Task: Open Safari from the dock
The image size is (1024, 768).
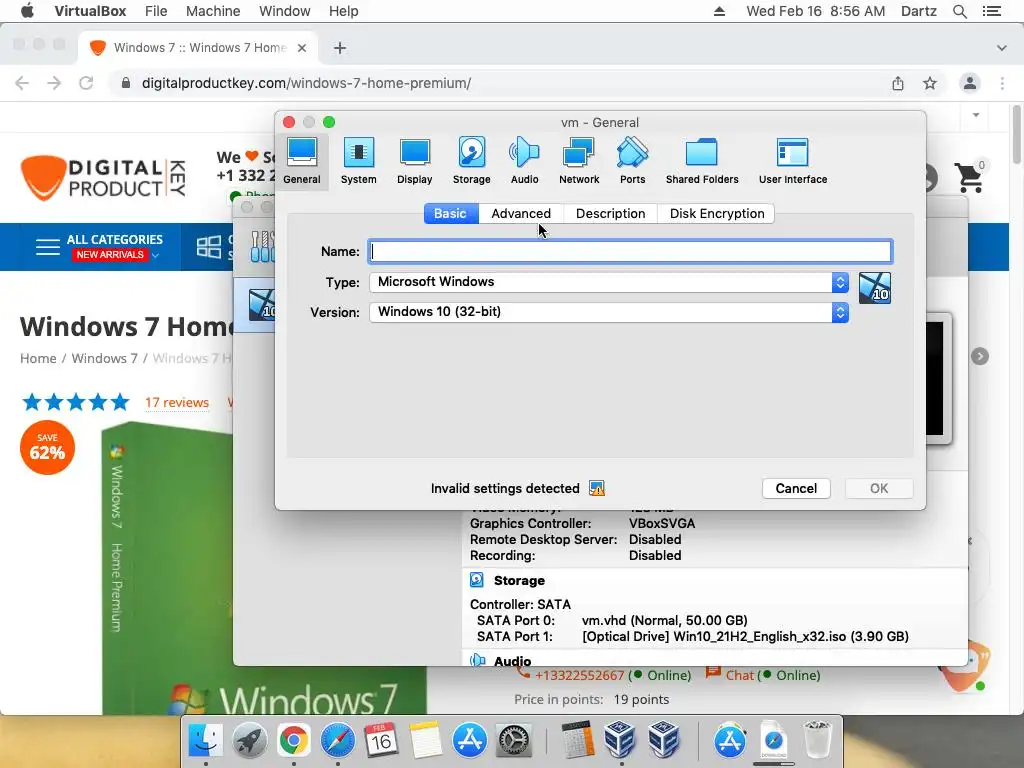Action: click(x=338, y=740)
